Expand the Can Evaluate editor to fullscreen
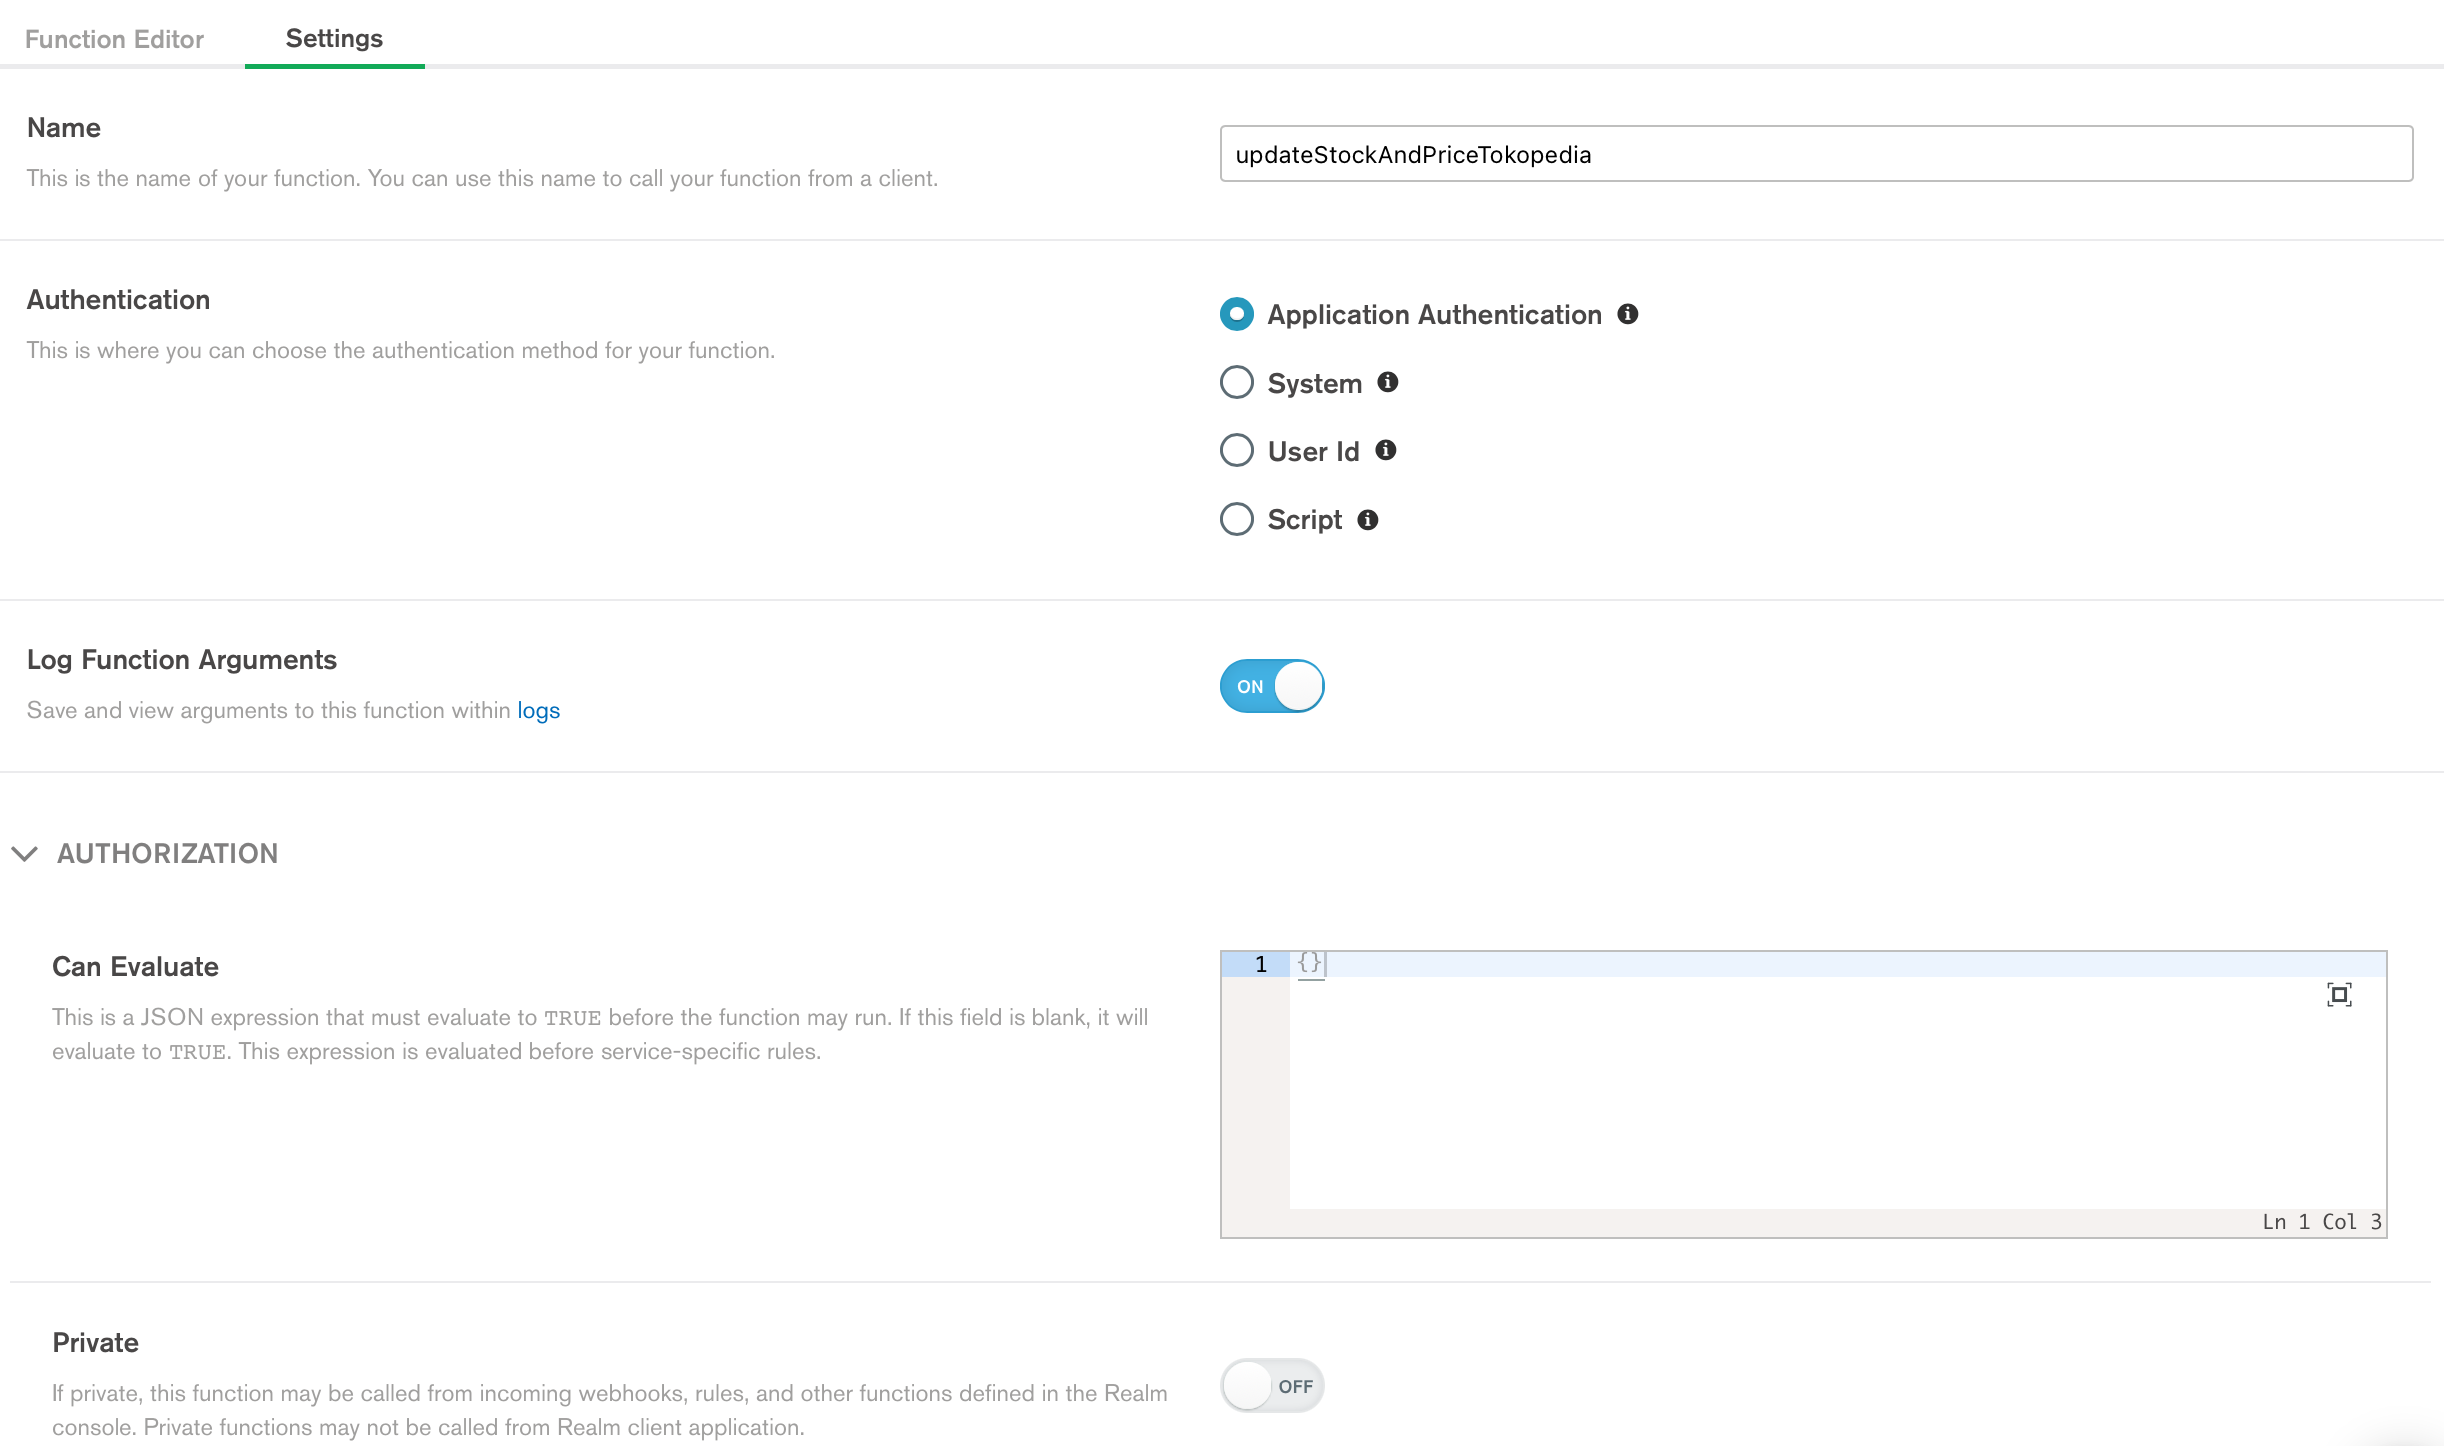This screenshot has height=1446, width=2444. click(2339, 995)
